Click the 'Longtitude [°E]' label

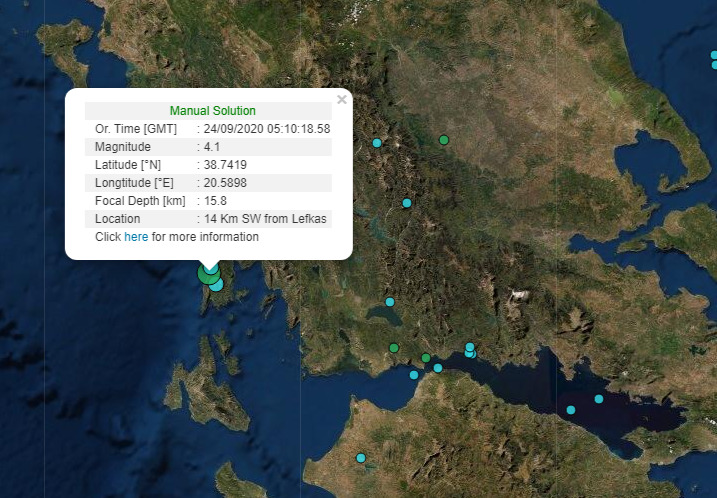[x=134, y=183]
